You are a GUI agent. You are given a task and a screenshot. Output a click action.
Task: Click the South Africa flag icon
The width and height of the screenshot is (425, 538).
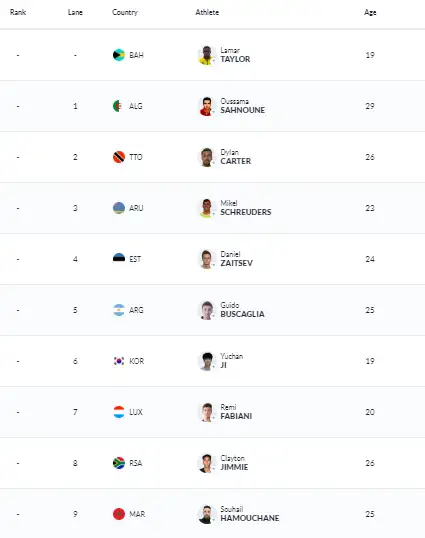[x=119, y=463]
